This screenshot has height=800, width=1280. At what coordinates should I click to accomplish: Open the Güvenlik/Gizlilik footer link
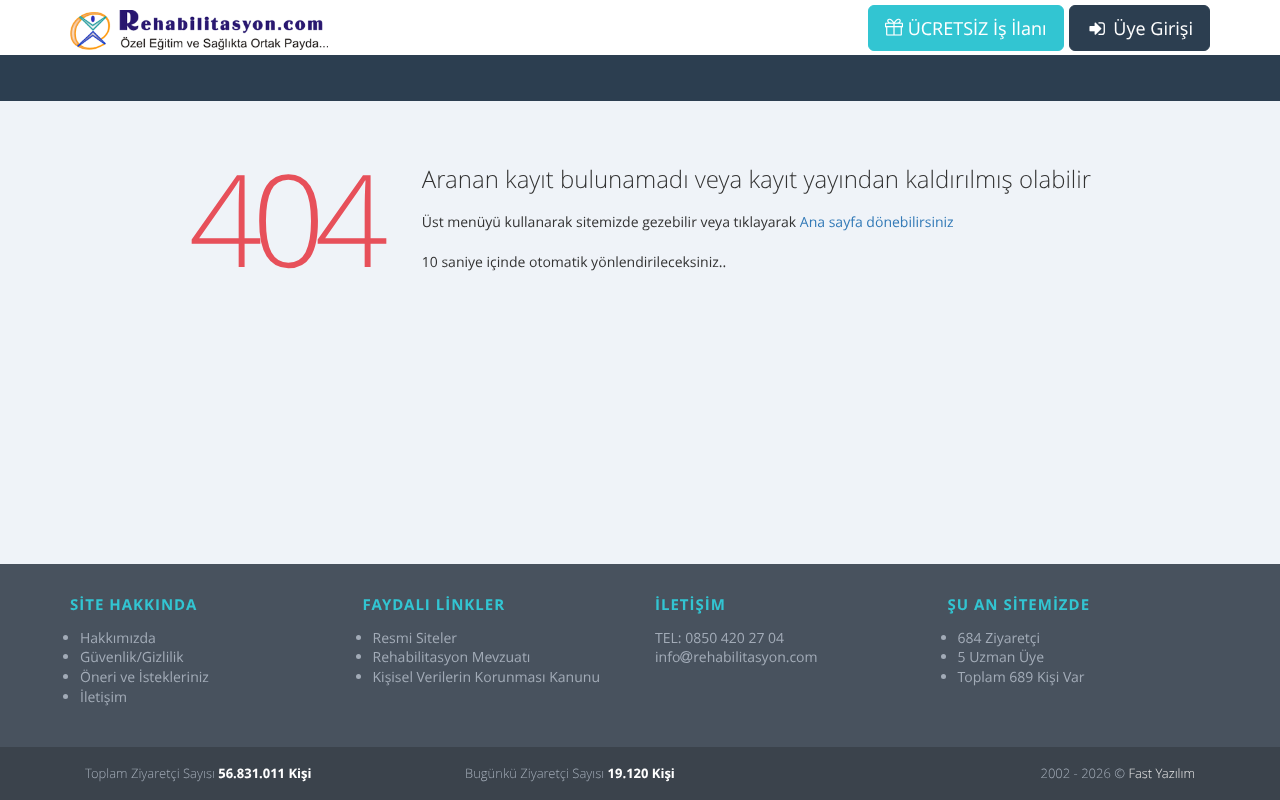pyautogui.click(x=132, y=657)
